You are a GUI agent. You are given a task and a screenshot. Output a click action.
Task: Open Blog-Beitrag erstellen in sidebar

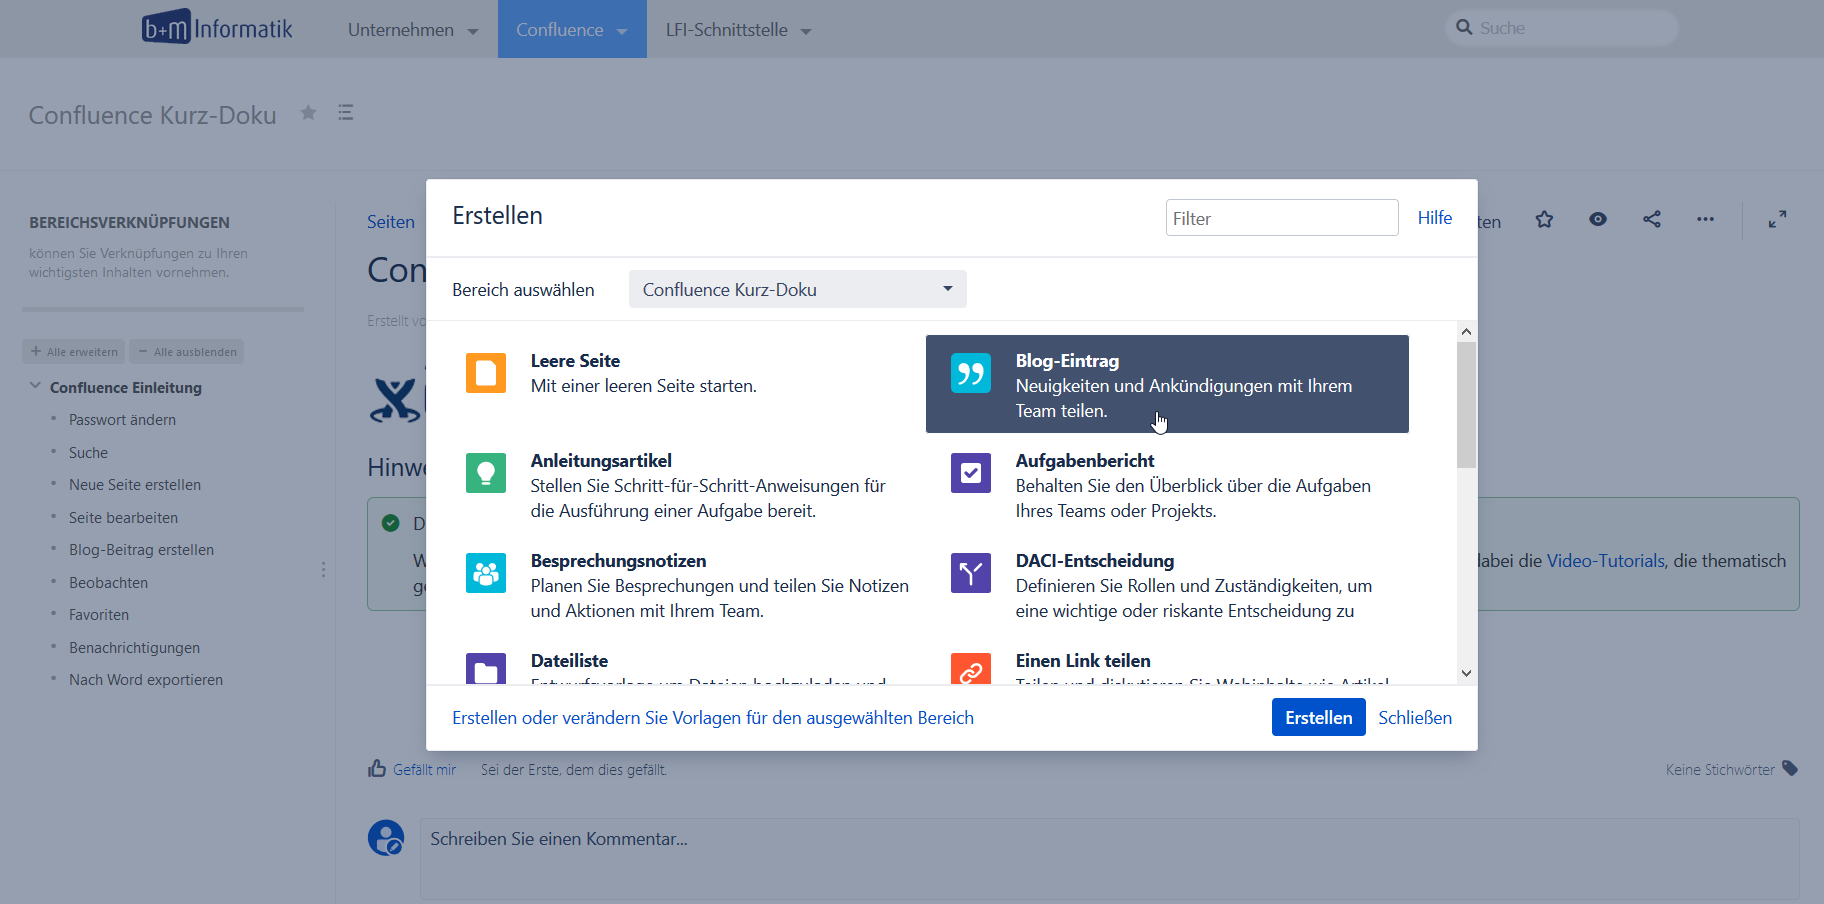[x=141, y=550]
